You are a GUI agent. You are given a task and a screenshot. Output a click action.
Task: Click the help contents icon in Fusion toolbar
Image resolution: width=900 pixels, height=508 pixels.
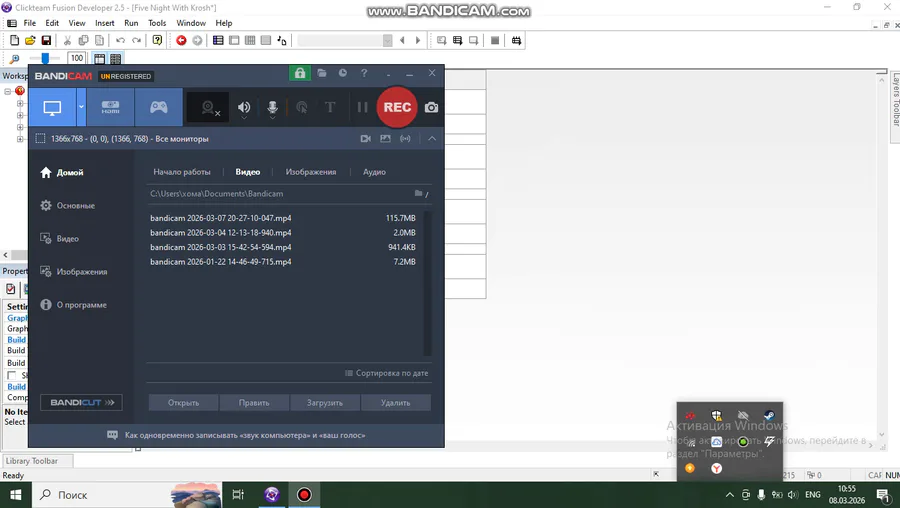coord(157,40)
